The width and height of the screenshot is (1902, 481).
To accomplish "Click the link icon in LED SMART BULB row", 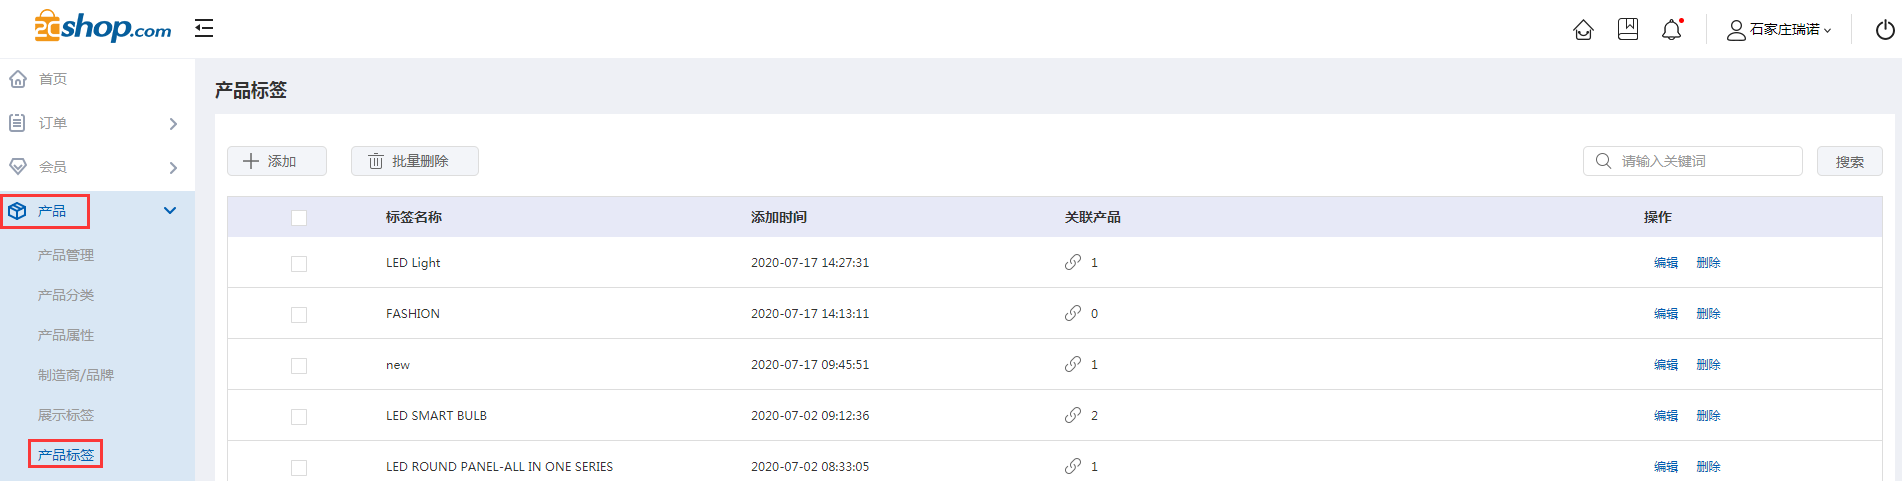I will click(x=1073, y=415).
